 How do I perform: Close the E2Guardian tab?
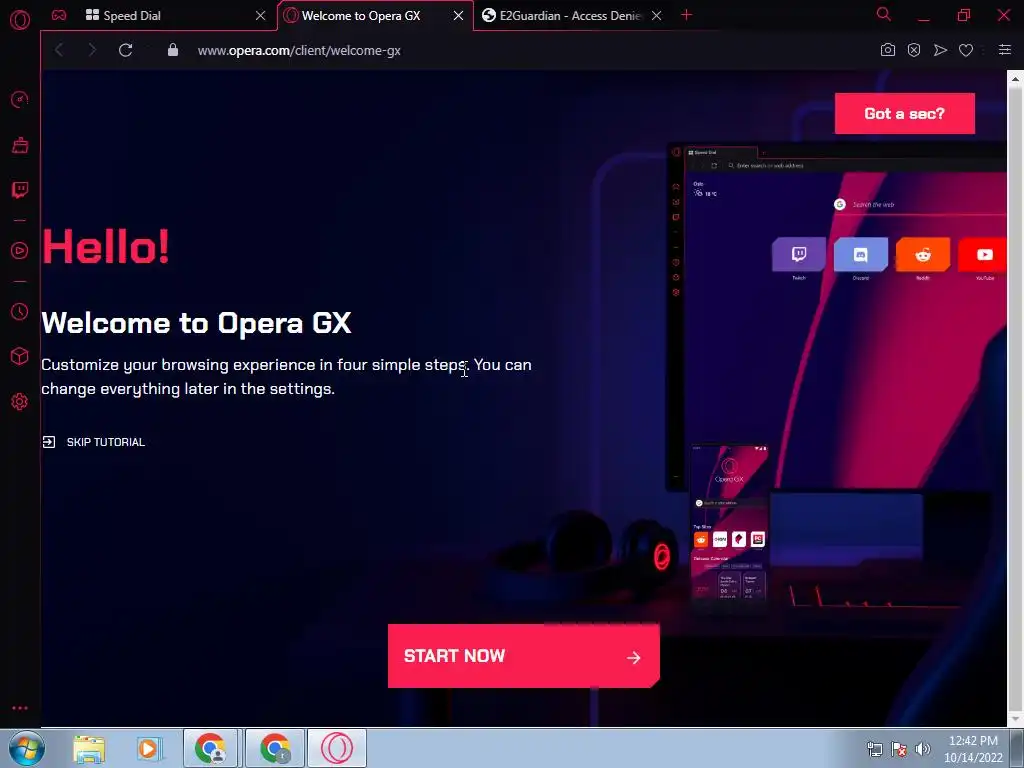pos(656,16)
